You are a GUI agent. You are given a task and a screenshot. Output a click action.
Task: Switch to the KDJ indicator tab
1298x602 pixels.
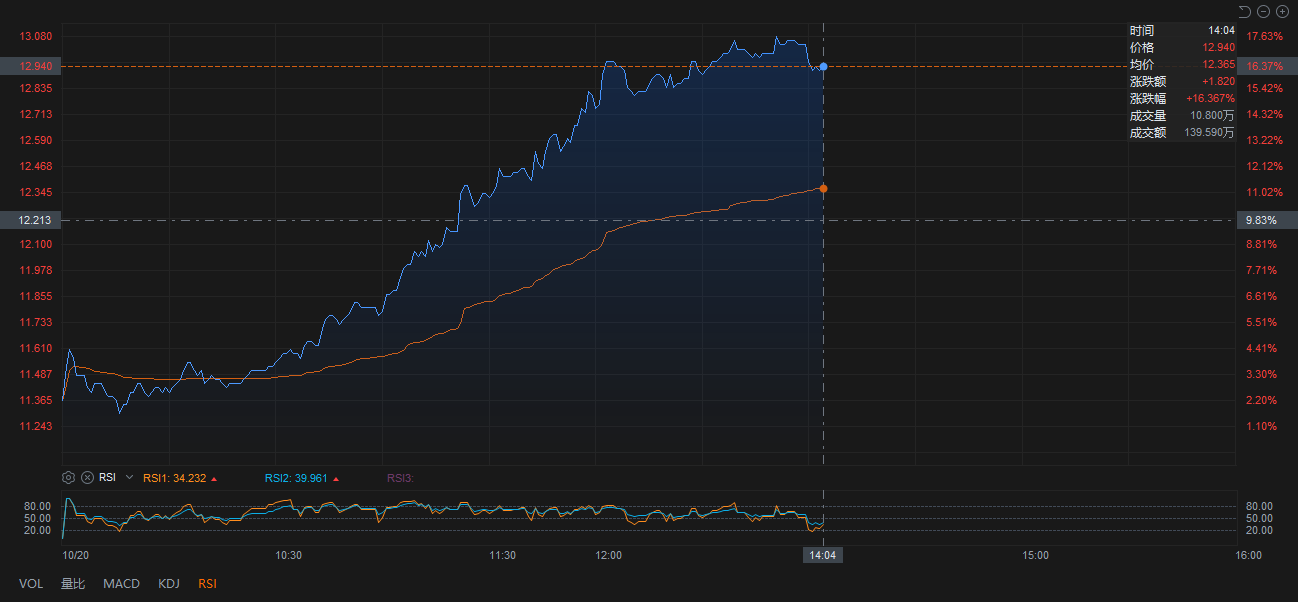click(168, 583)
